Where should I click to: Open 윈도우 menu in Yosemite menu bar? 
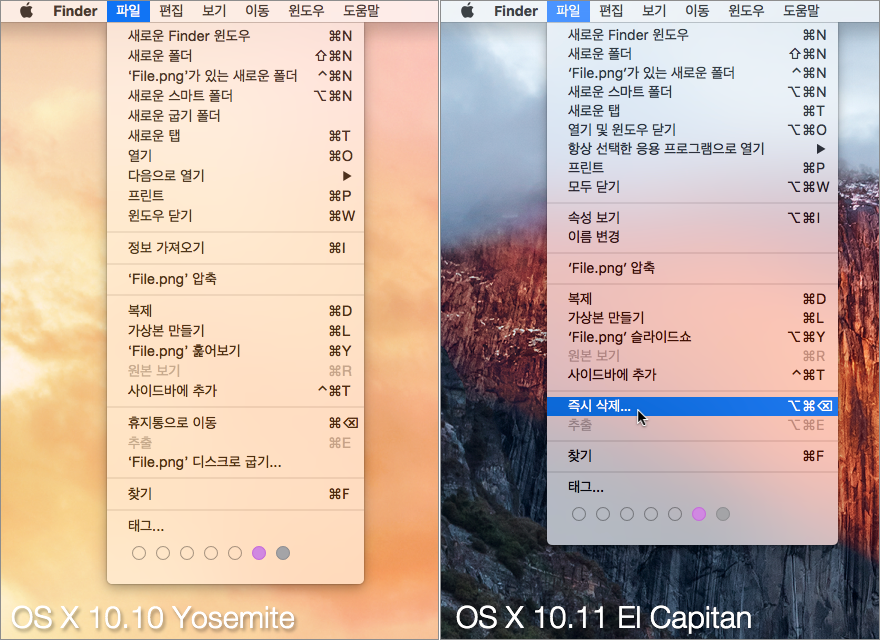tap(306, 11)
